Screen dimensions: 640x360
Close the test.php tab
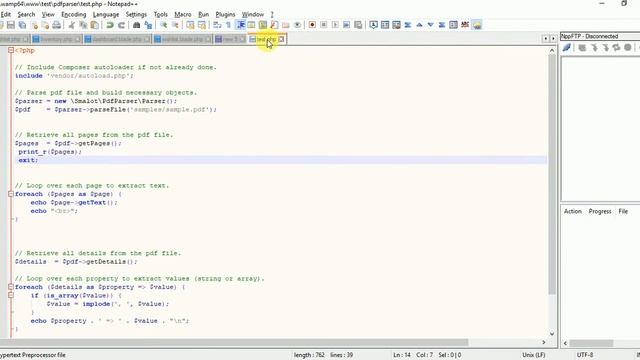coord(282,39)
